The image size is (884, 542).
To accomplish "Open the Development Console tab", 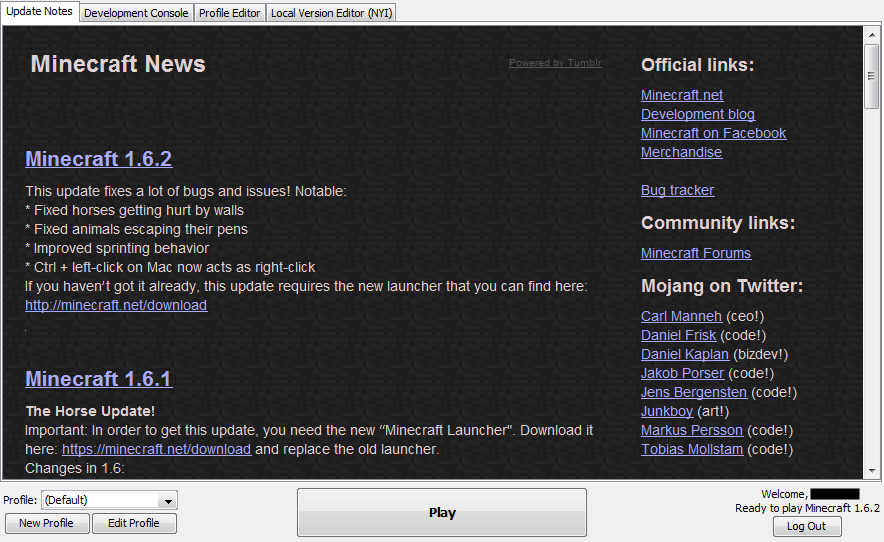I will (136, 13).
